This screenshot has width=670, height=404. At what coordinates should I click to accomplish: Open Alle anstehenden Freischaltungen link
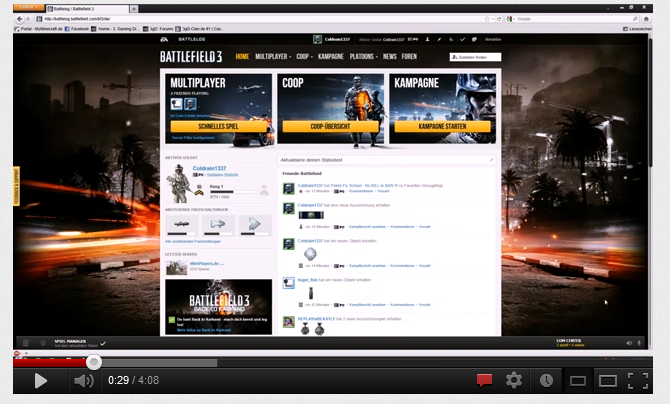pos(193,242)
